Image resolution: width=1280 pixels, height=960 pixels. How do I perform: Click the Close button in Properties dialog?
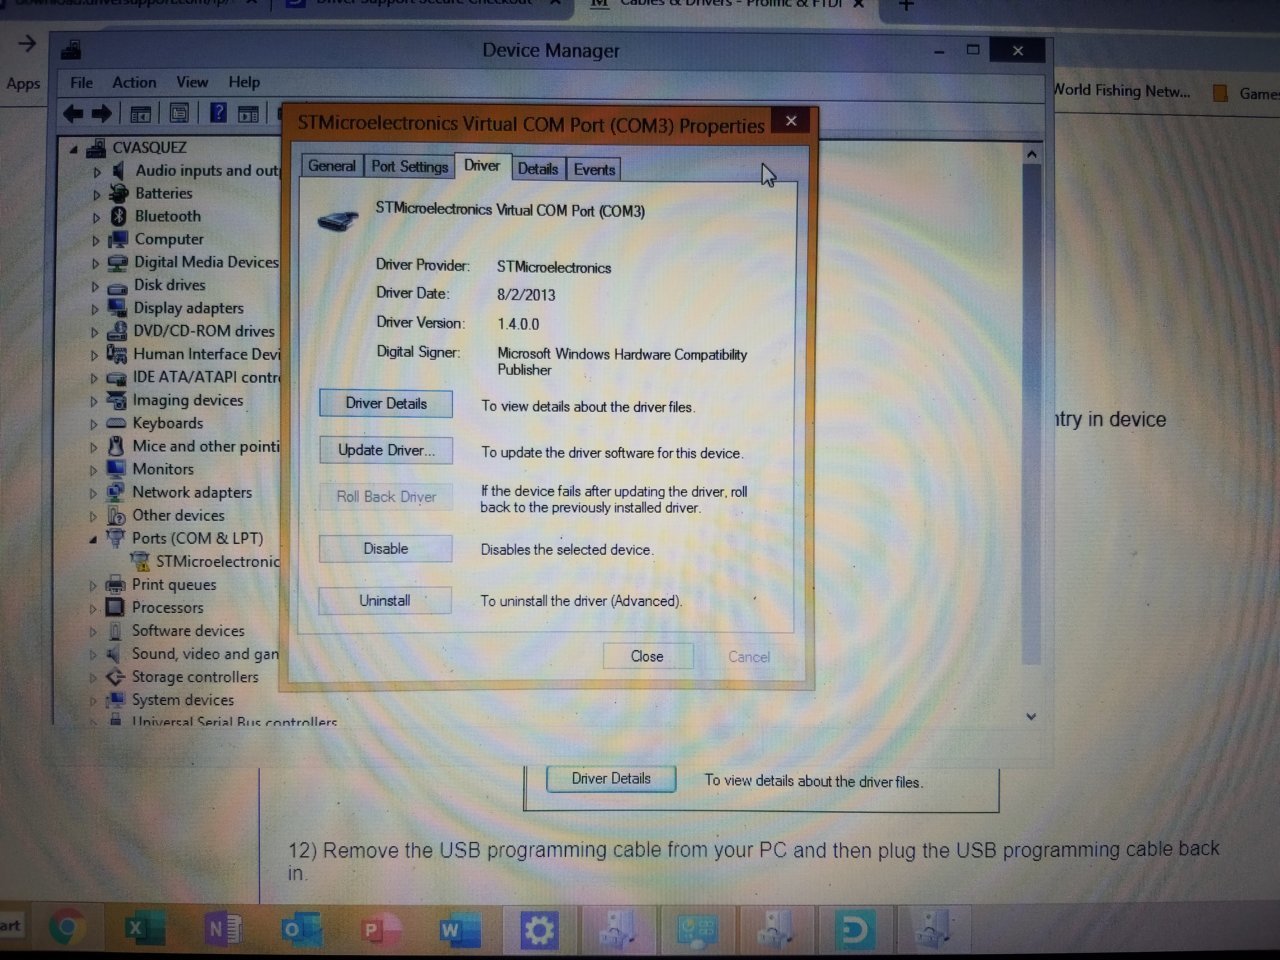(x=647, y=656)
